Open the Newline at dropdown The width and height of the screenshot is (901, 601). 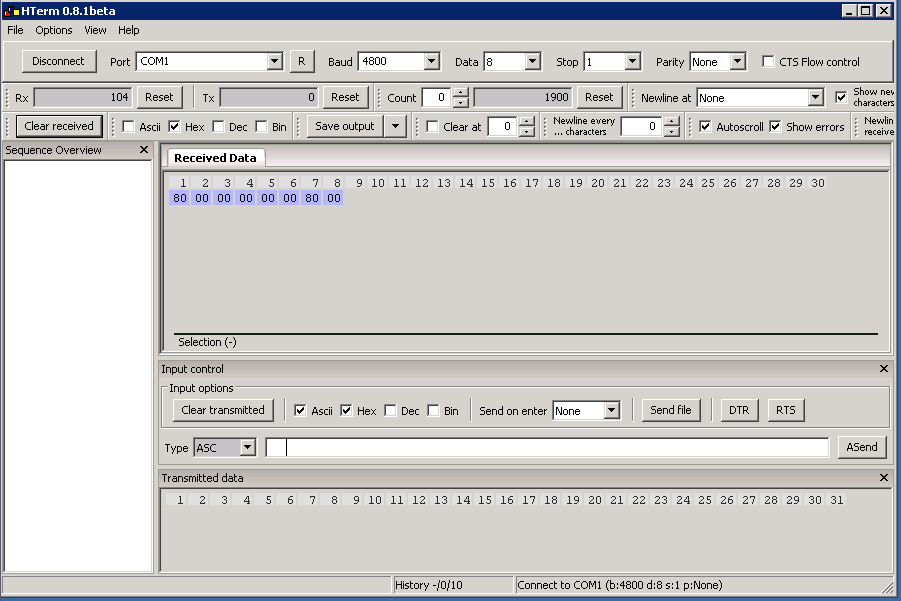pyautogui.click(x=815, y=98)
